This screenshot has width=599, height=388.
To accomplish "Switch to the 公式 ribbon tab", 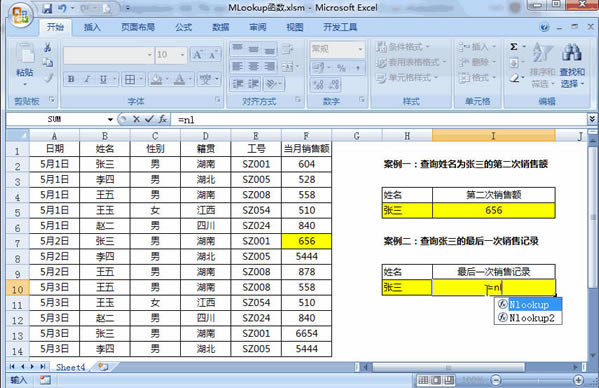I will [183, 27].
